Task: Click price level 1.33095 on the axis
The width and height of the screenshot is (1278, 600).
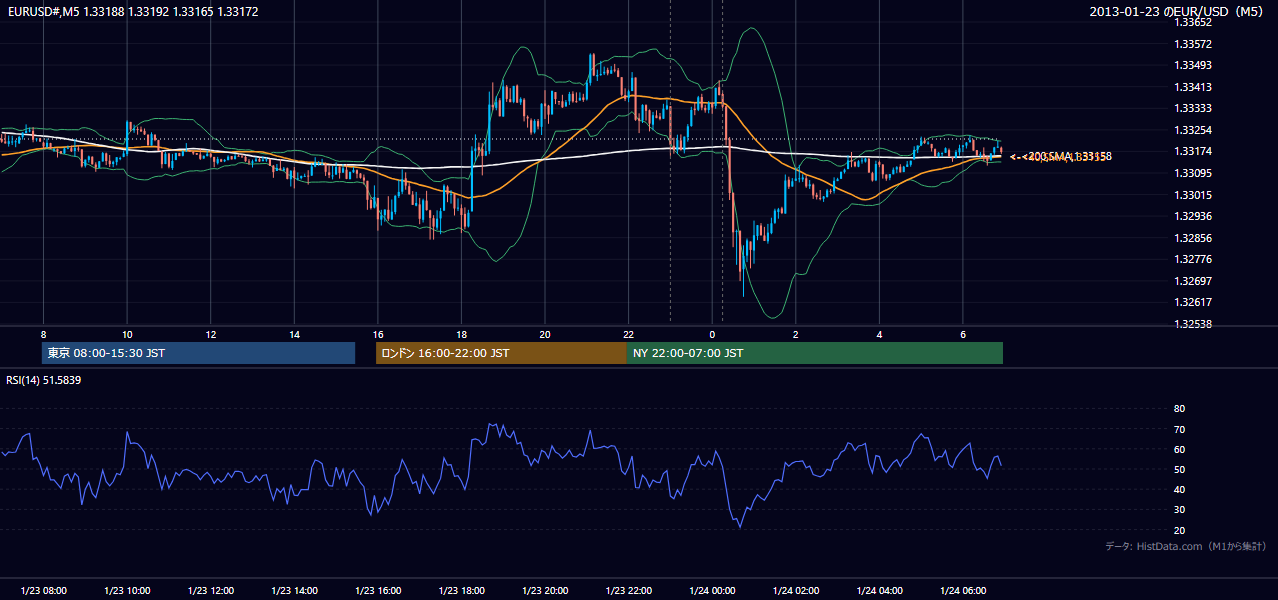Action: 1192,173
